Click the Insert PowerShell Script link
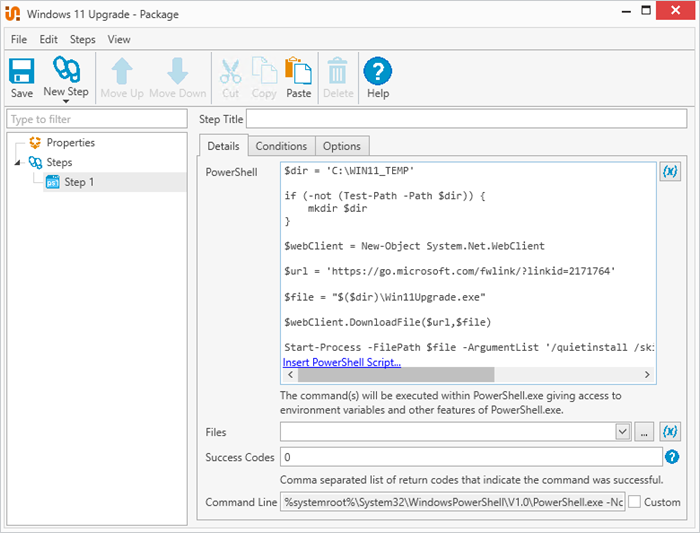The width and height of the screenshot is (700, 533). point(342,362)
